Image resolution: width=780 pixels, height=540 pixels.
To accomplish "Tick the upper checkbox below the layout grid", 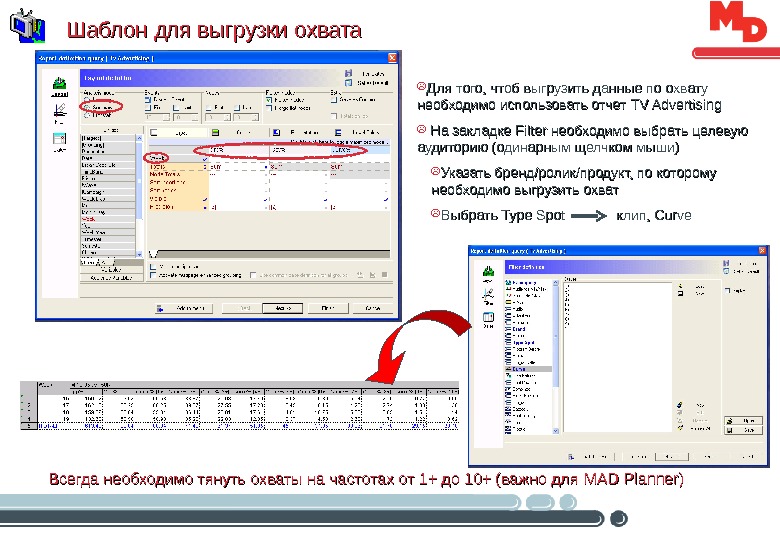I will (x=153, y=267).
